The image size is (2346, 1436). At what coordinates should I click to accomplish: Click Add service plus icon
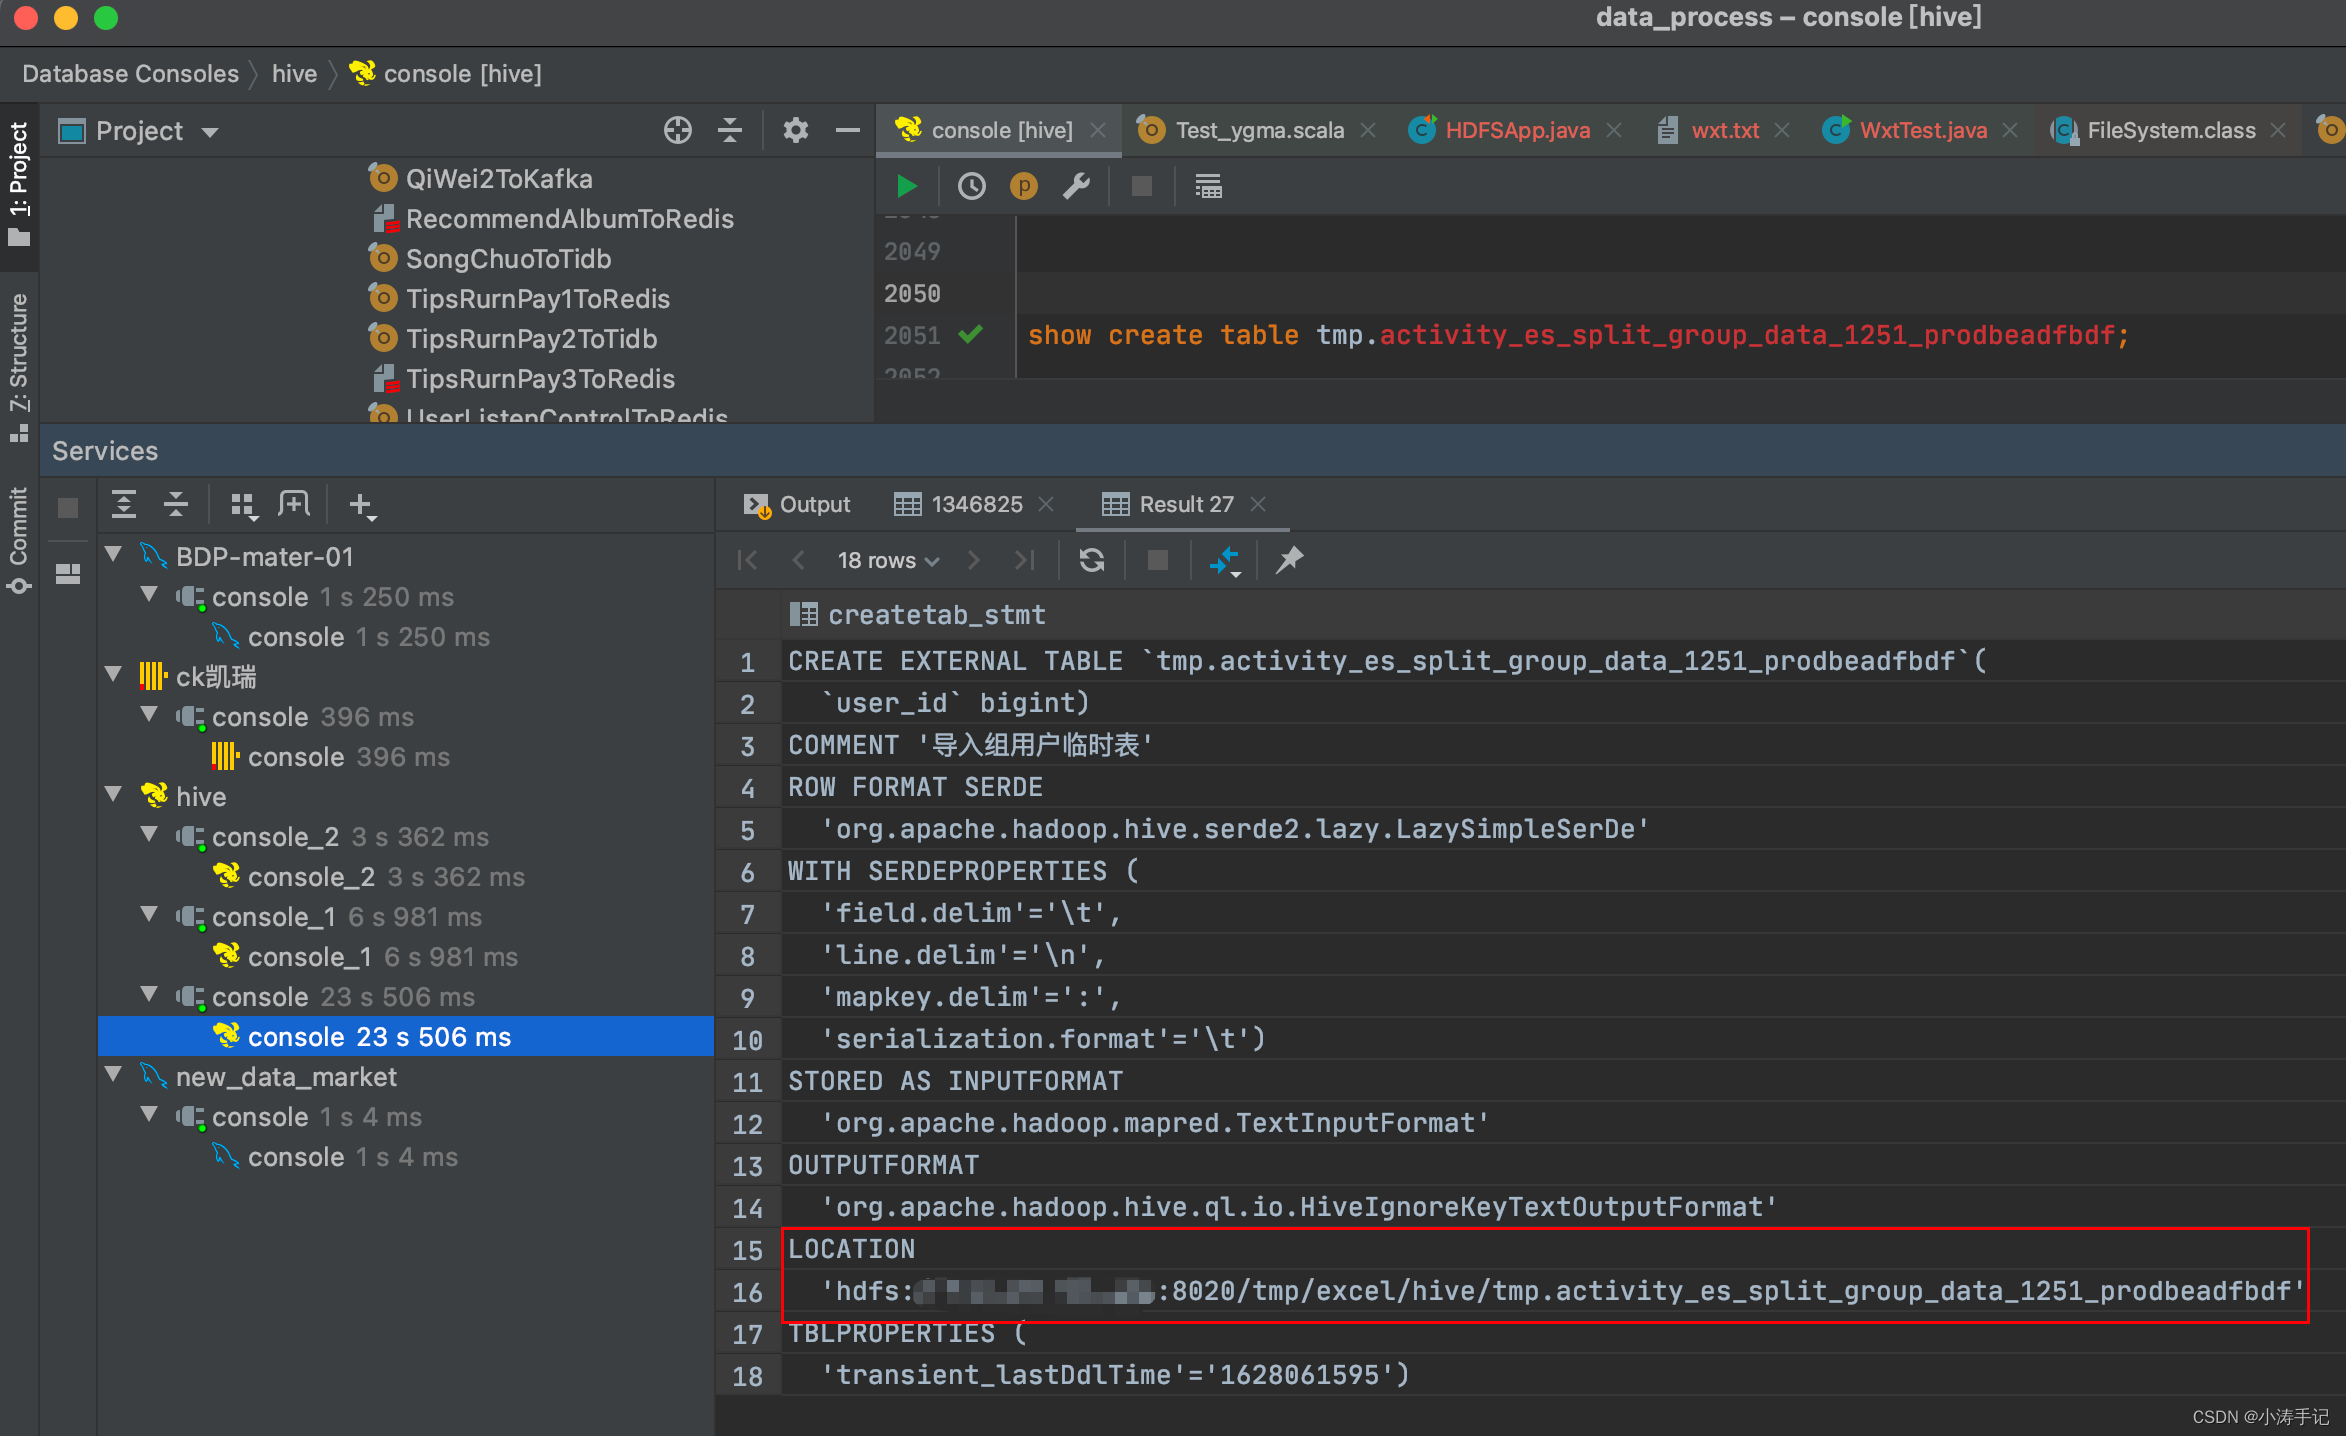pos(361,505)
